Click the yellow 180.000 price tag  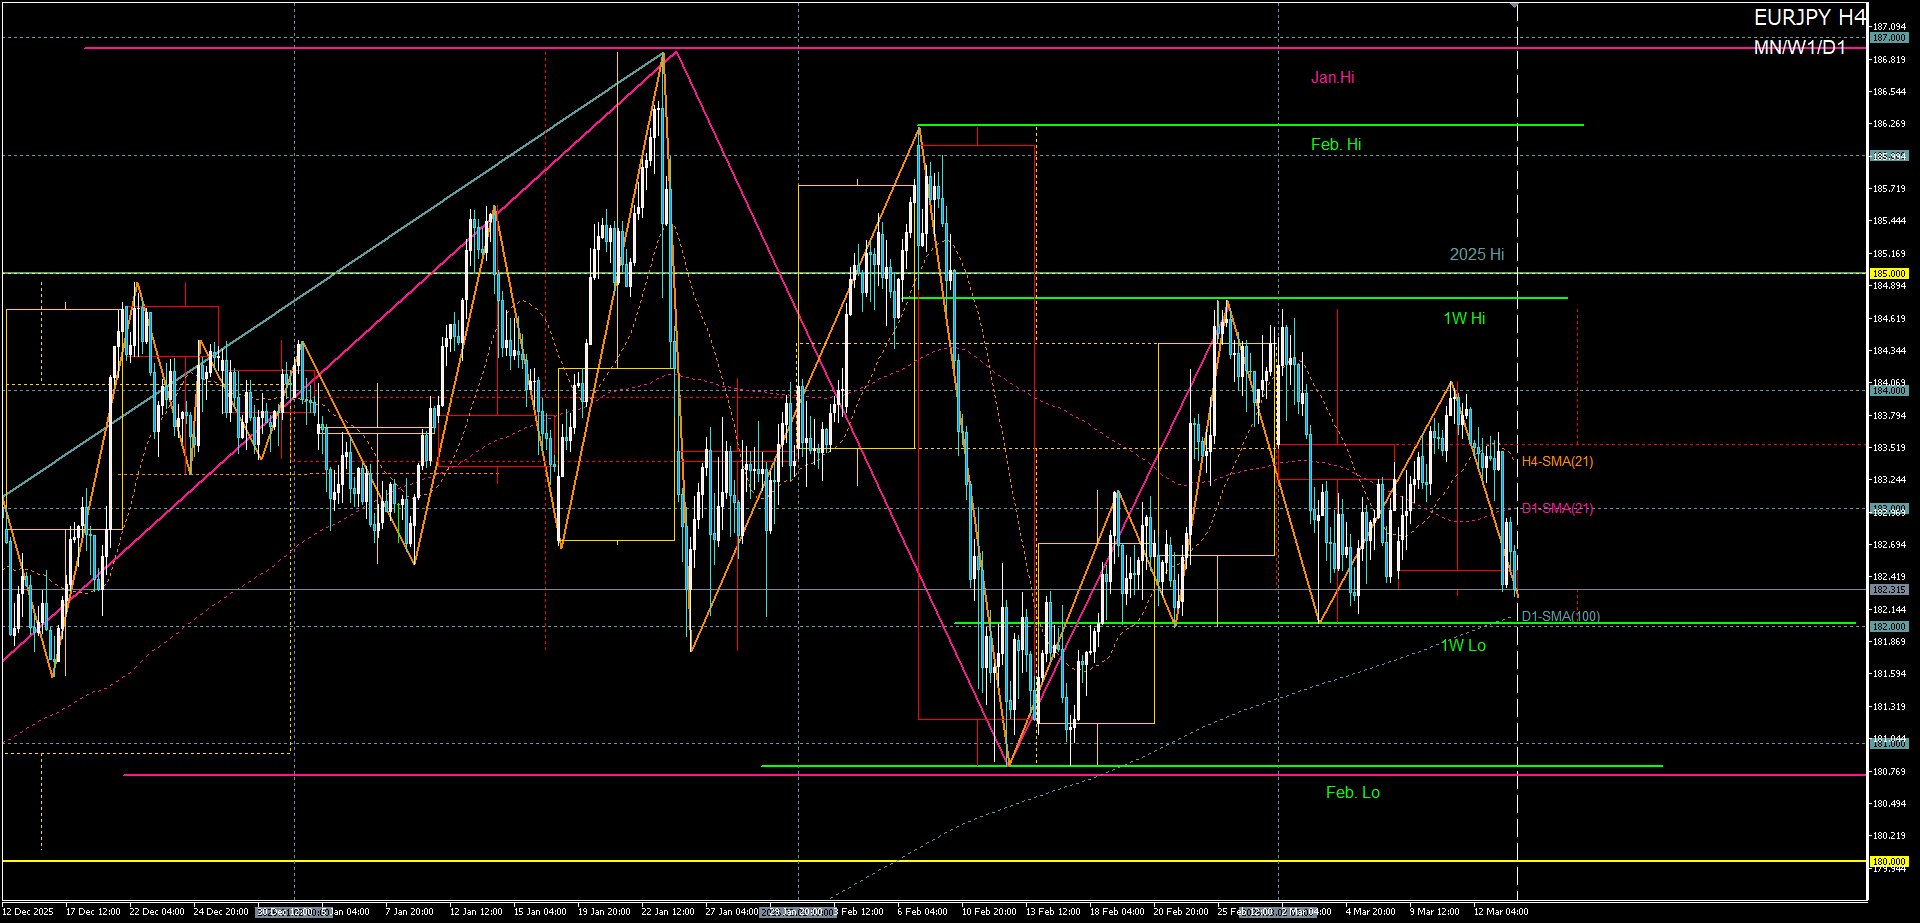pyautogui.click(x=1889, y=861)
